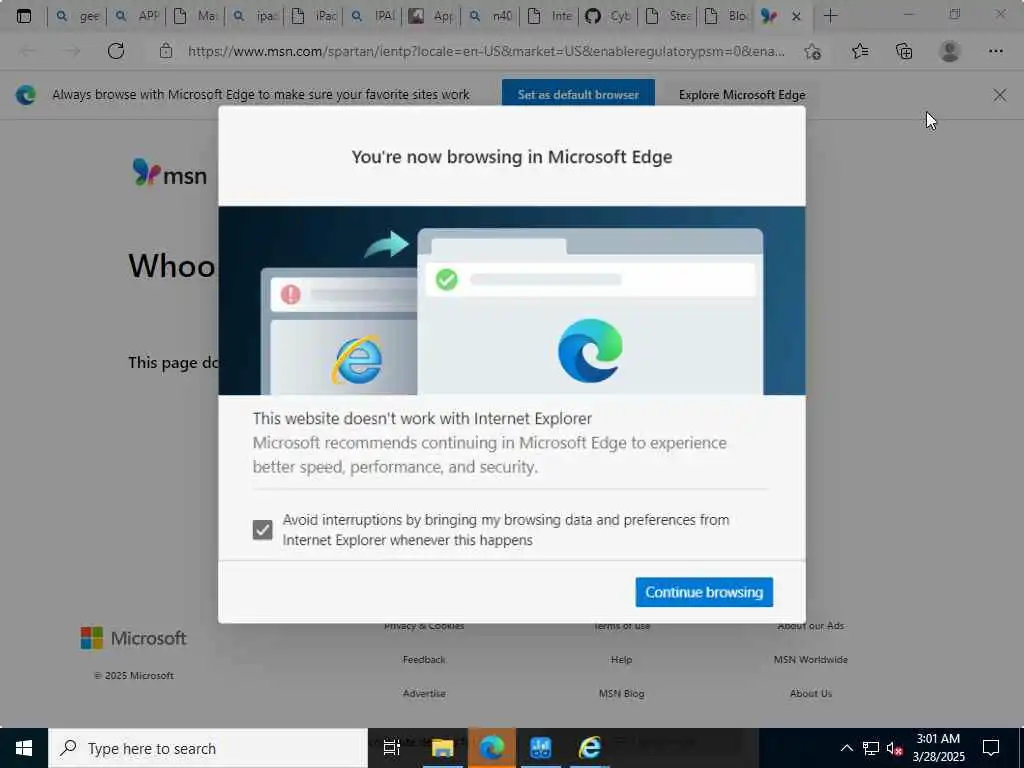Open the Collections icon
The image size is (1024, 768).
click(904, 51)
